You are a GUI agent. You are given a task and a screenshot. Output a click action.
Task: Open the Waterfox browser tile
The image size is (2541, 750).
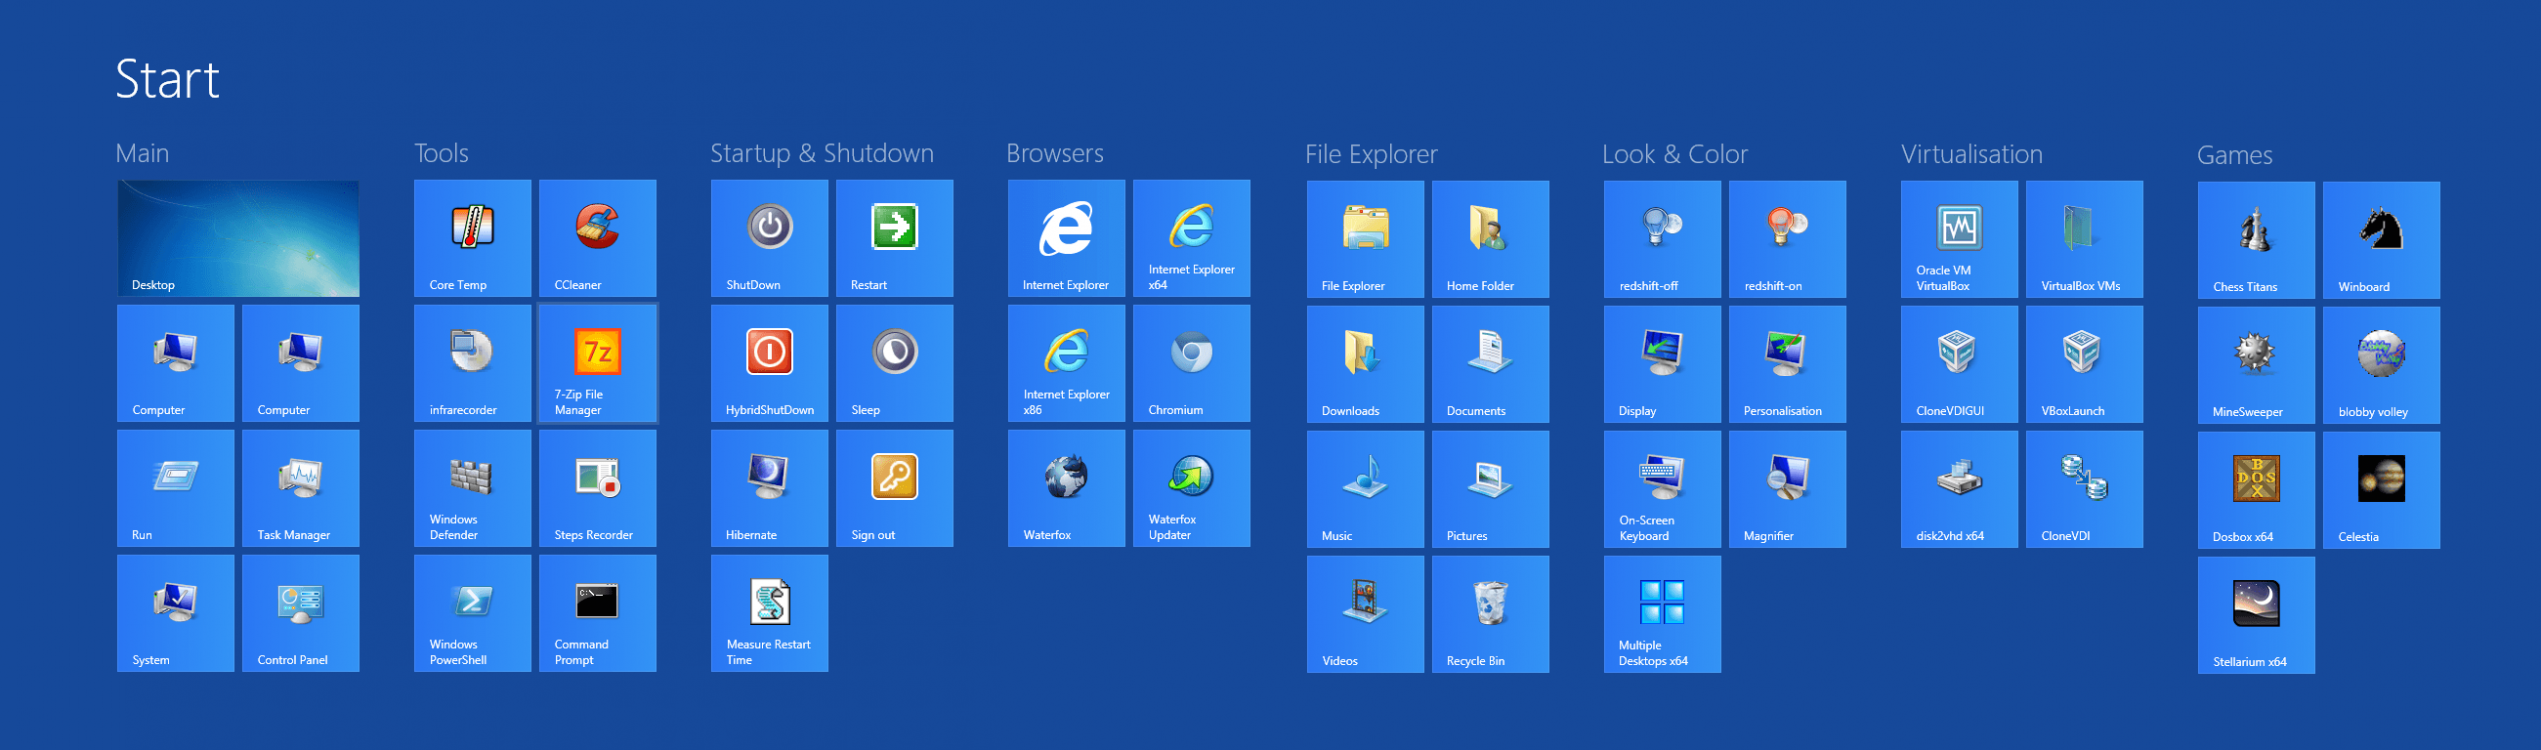tap(1066, 488)
